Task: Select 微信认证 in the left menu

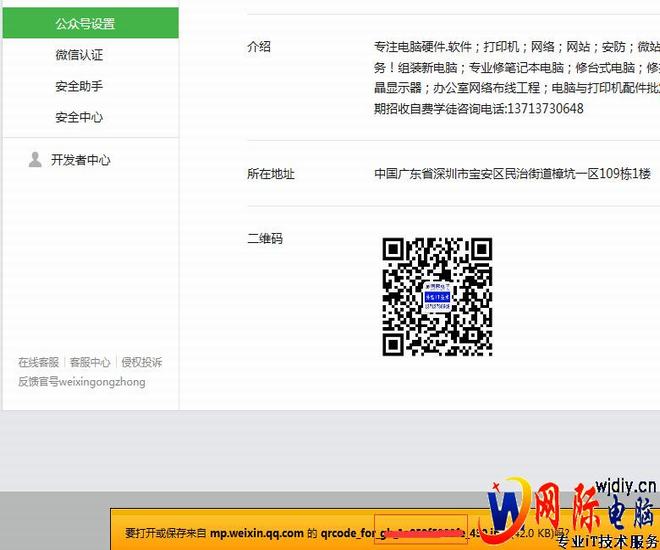Action: (79, 55)
